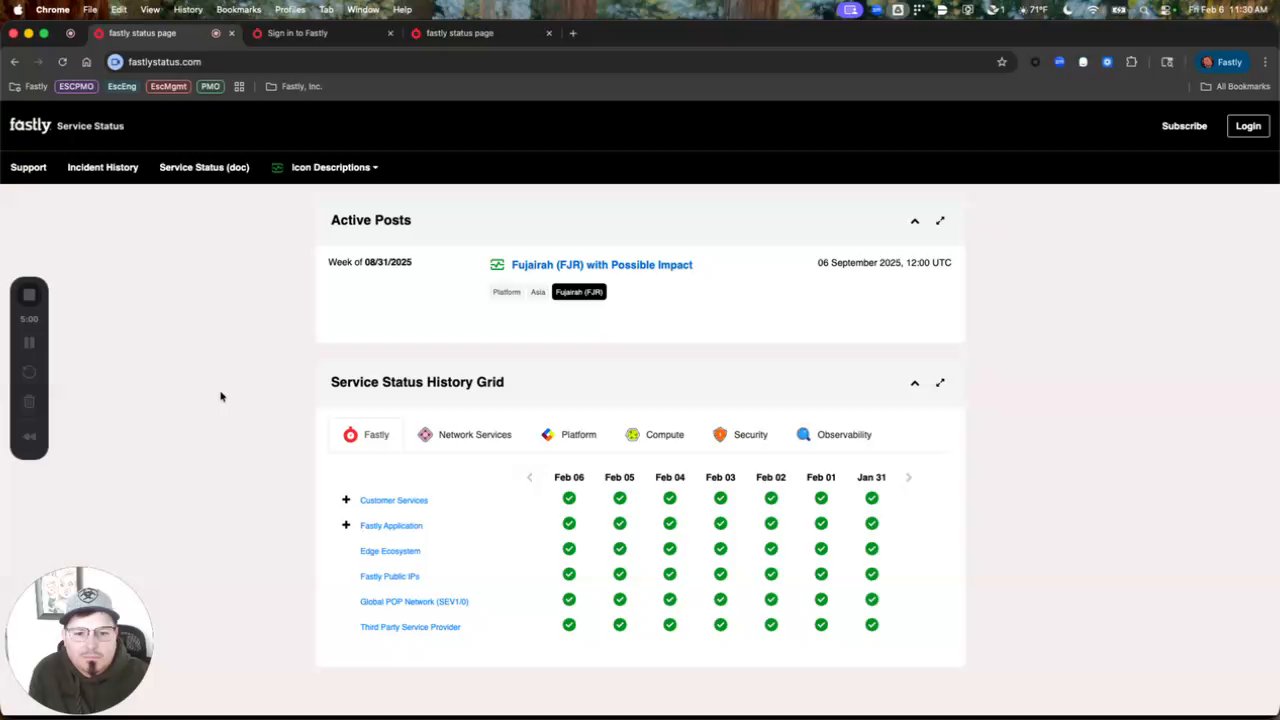The height and width of the screenshot is (720, 1280).
Task: Go to older dates with right arrow
Action: pos(908,477)
